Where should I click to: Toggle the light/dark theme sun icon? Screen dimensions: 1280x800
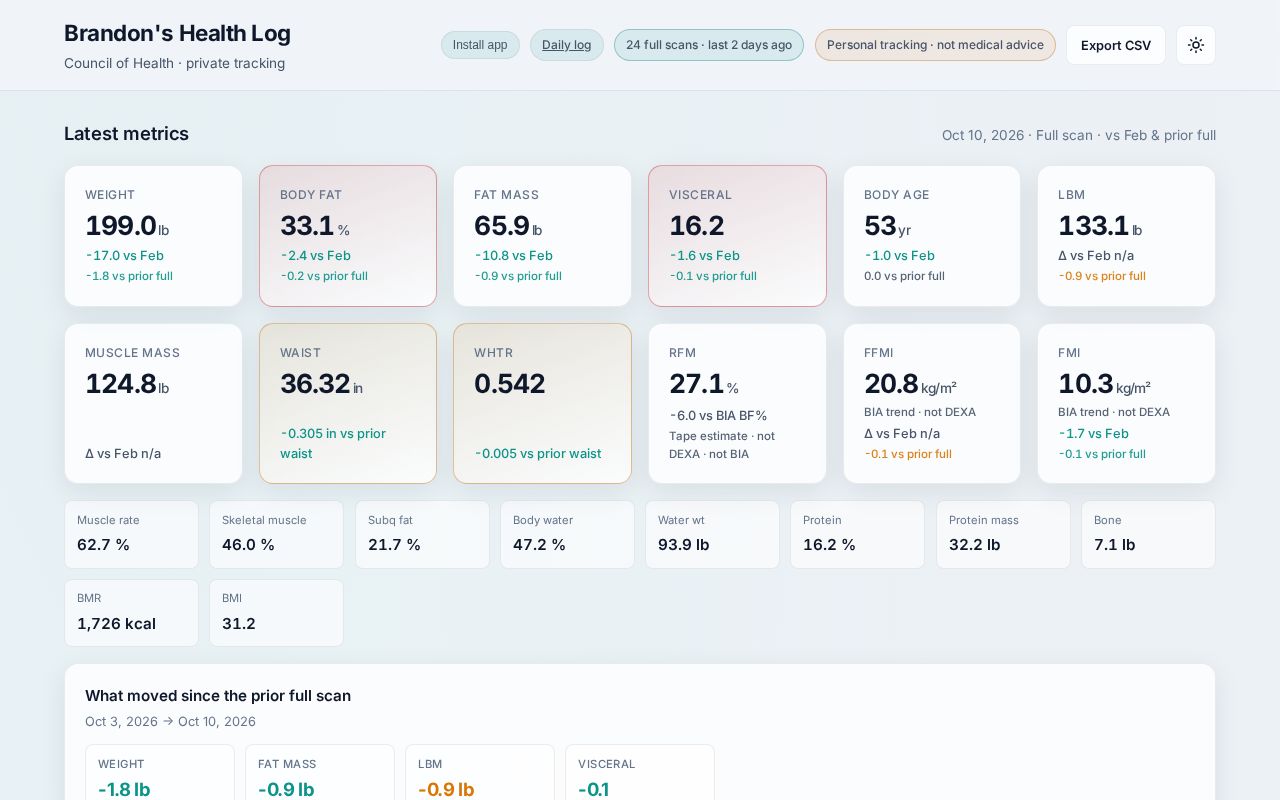coord(1196,45)
